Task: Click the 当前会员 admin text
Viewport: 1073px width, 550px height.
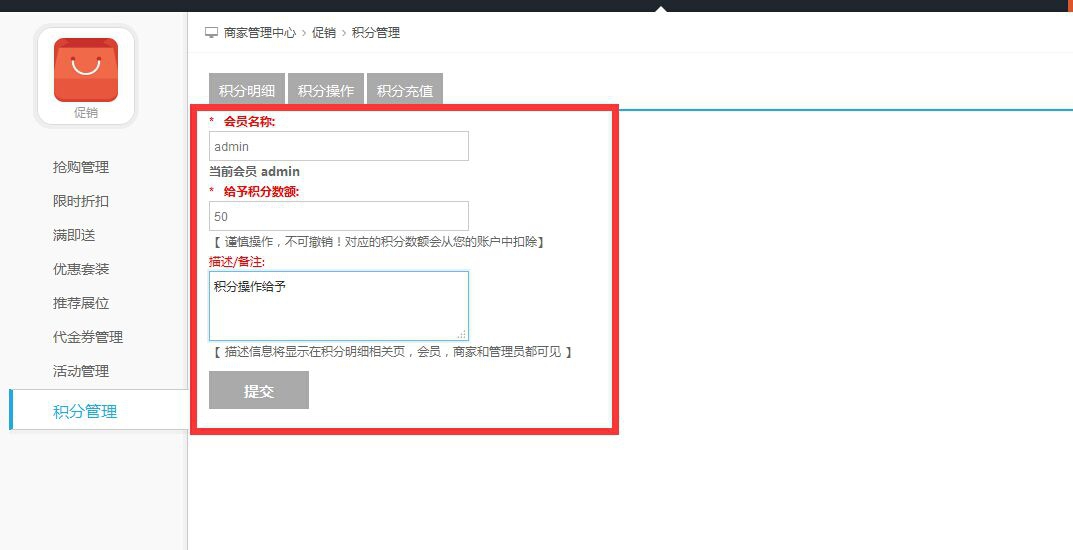Action: [x=255, y=172]
